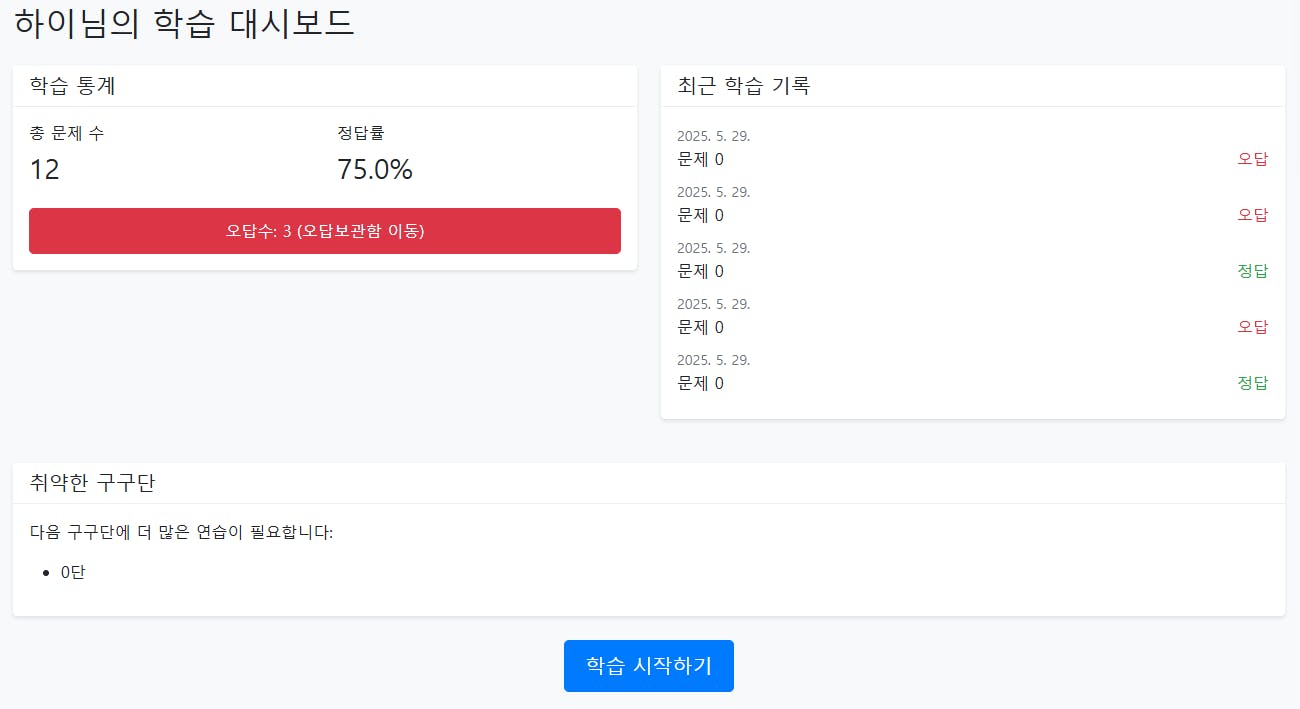1300x709 pixels.
Task: Click the third record's date 2025. 5. 29.
Action: point(713,248)
